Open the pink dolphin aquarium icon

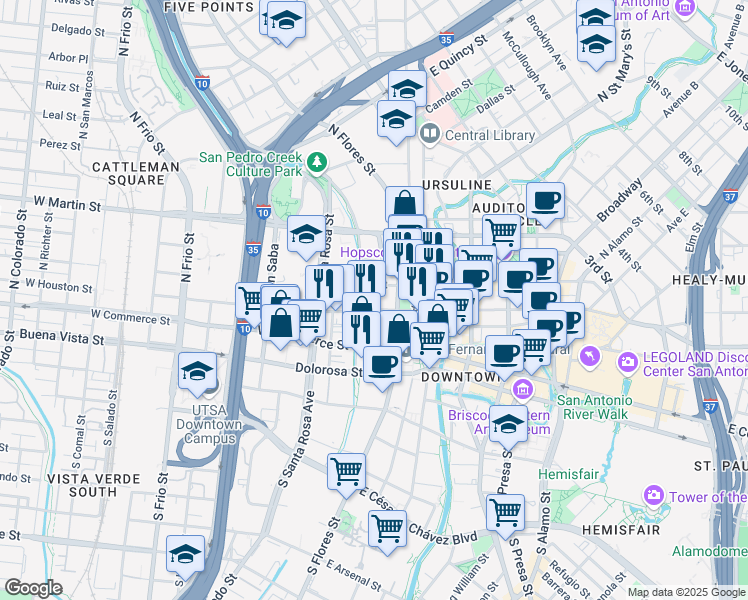click(x=590, y=357)
